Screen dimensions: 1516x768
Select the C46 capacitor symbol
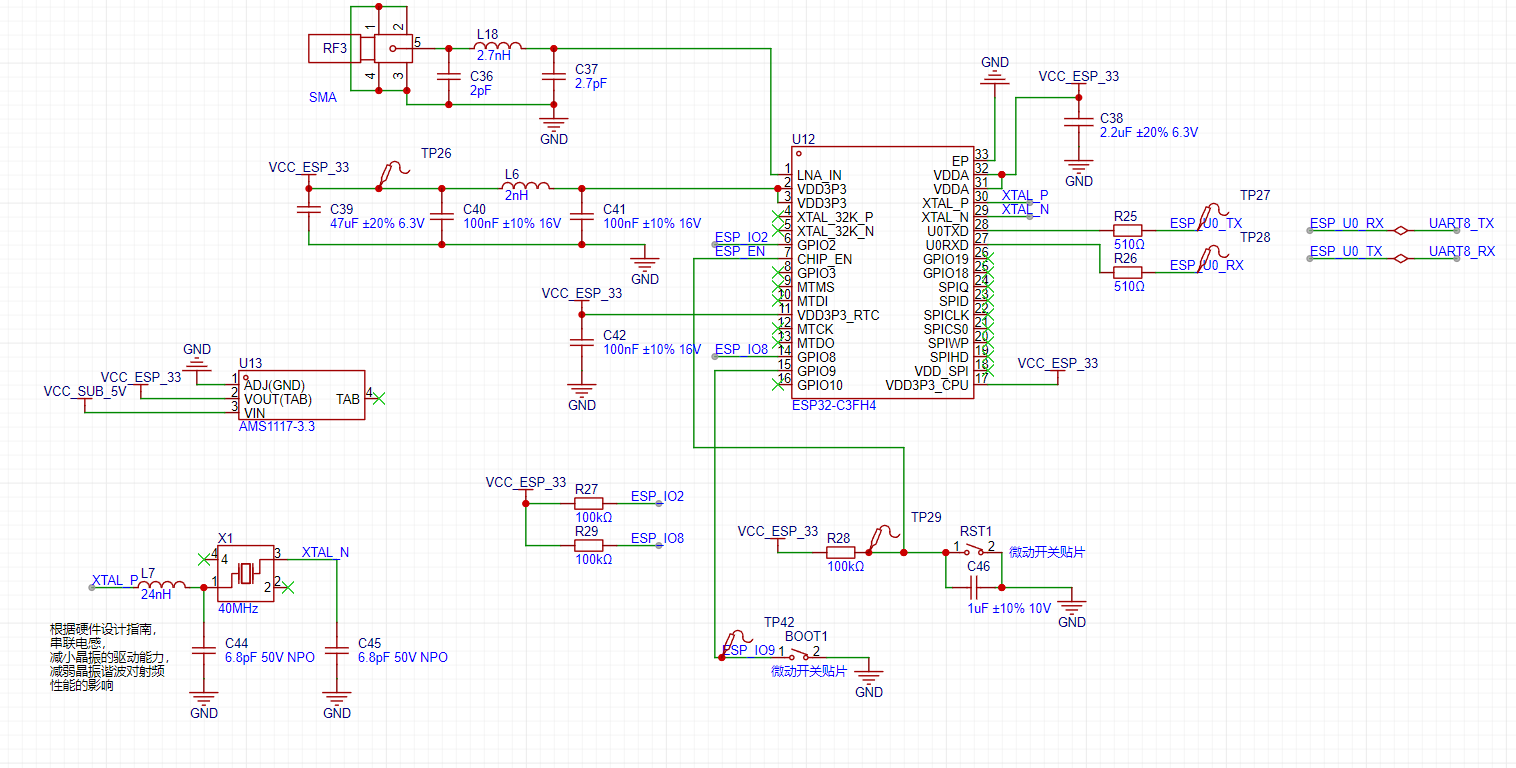[x=974, y=587]
